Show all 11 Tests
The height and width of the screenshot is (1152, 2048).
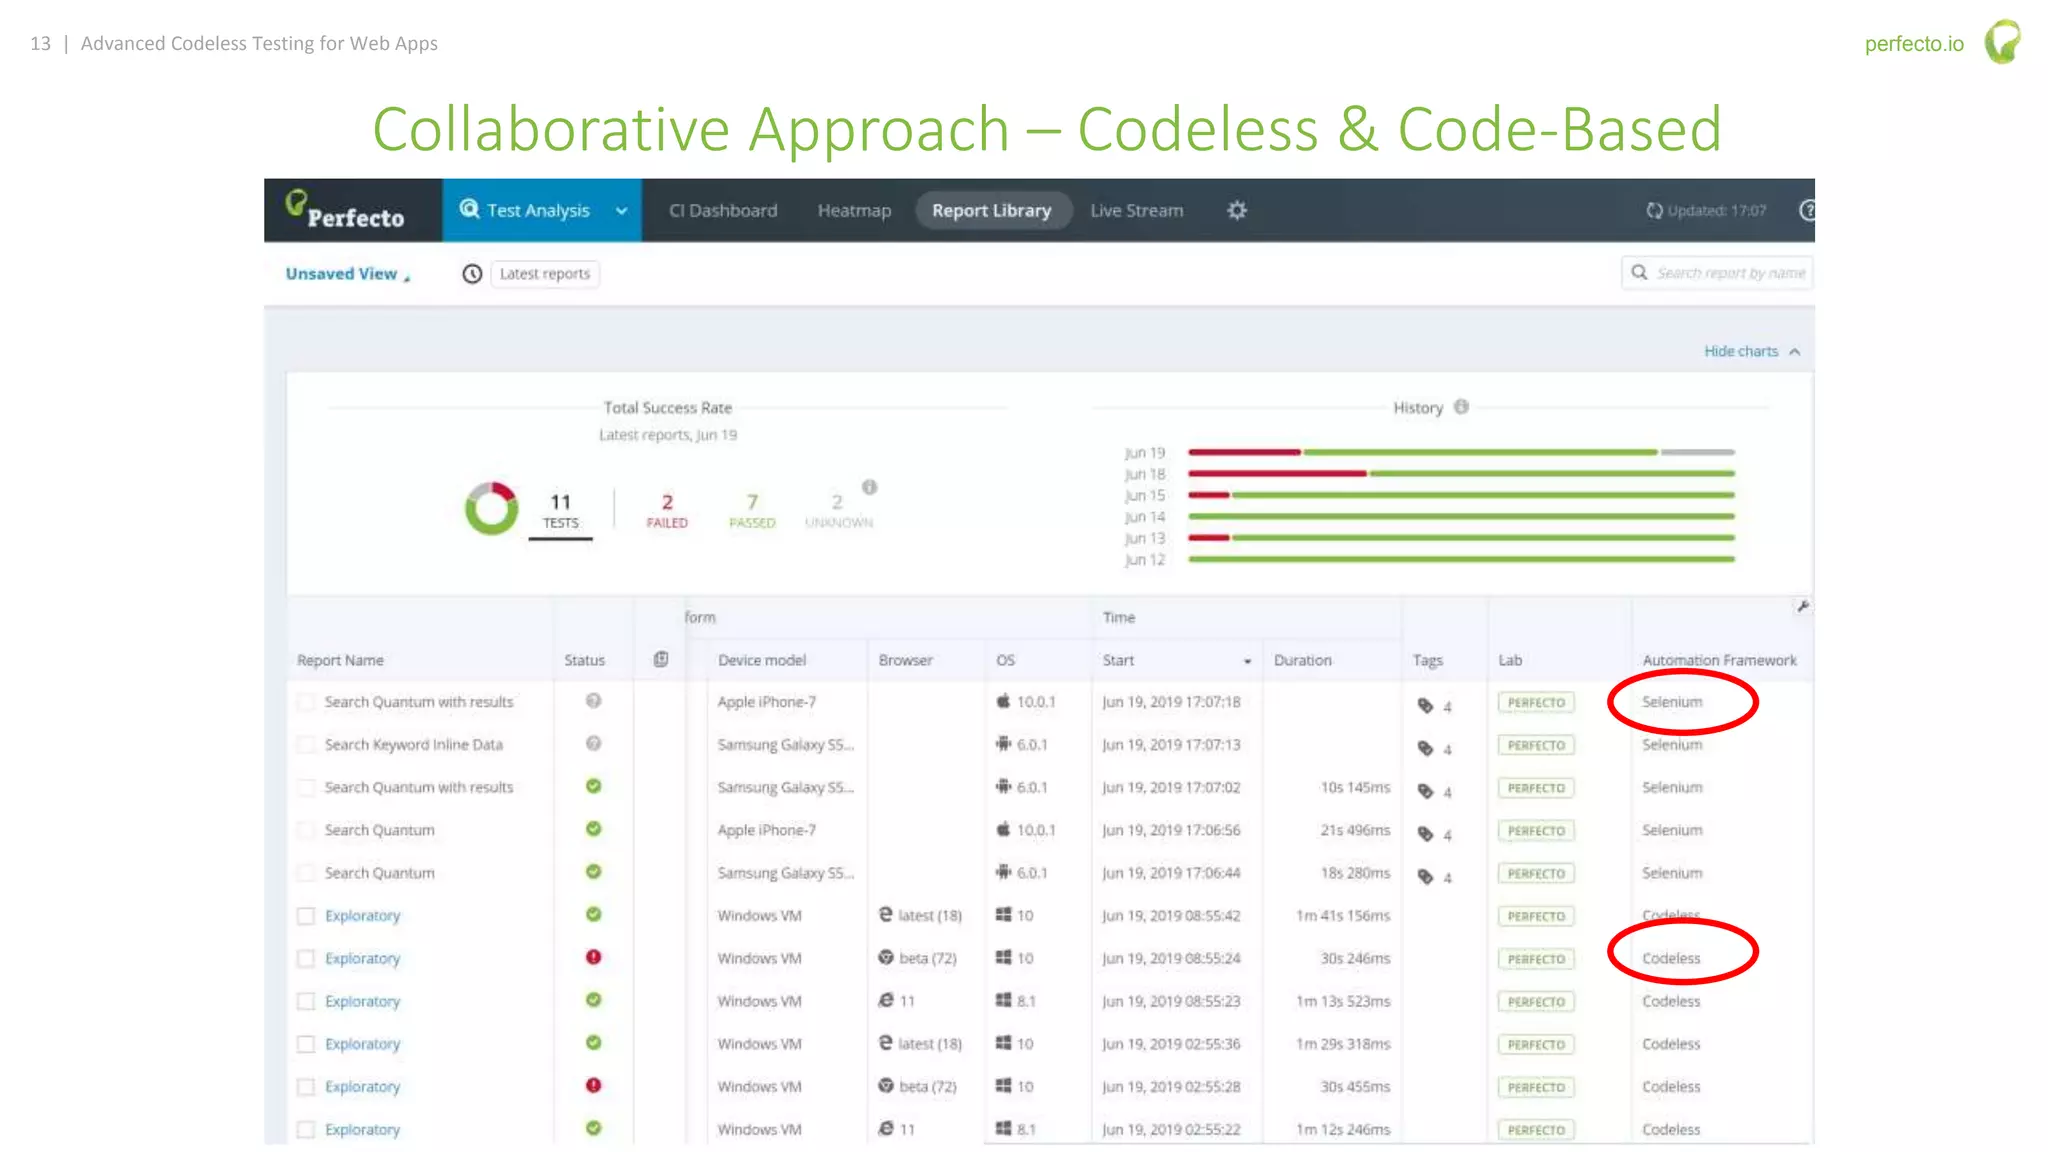pyautogui.click(x=561, y=510)
